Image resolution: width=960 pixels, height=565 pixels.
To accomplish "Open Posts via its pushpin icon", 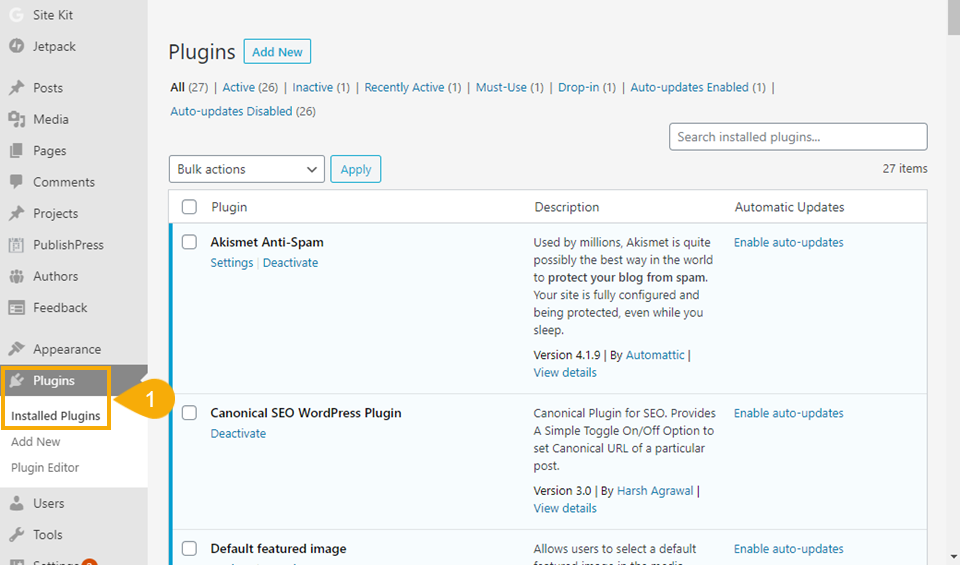I will point(16,88).
